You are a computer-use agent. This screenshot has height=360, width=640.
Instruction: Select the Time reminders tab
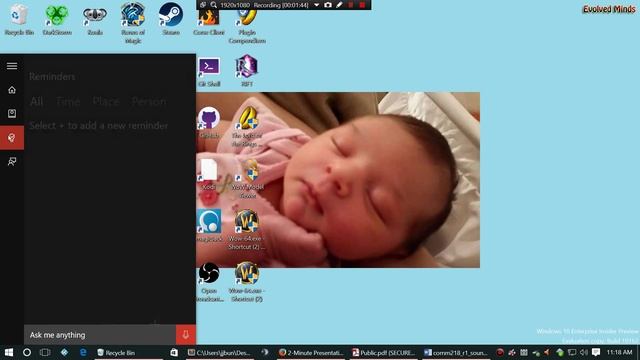pos(68,101)
